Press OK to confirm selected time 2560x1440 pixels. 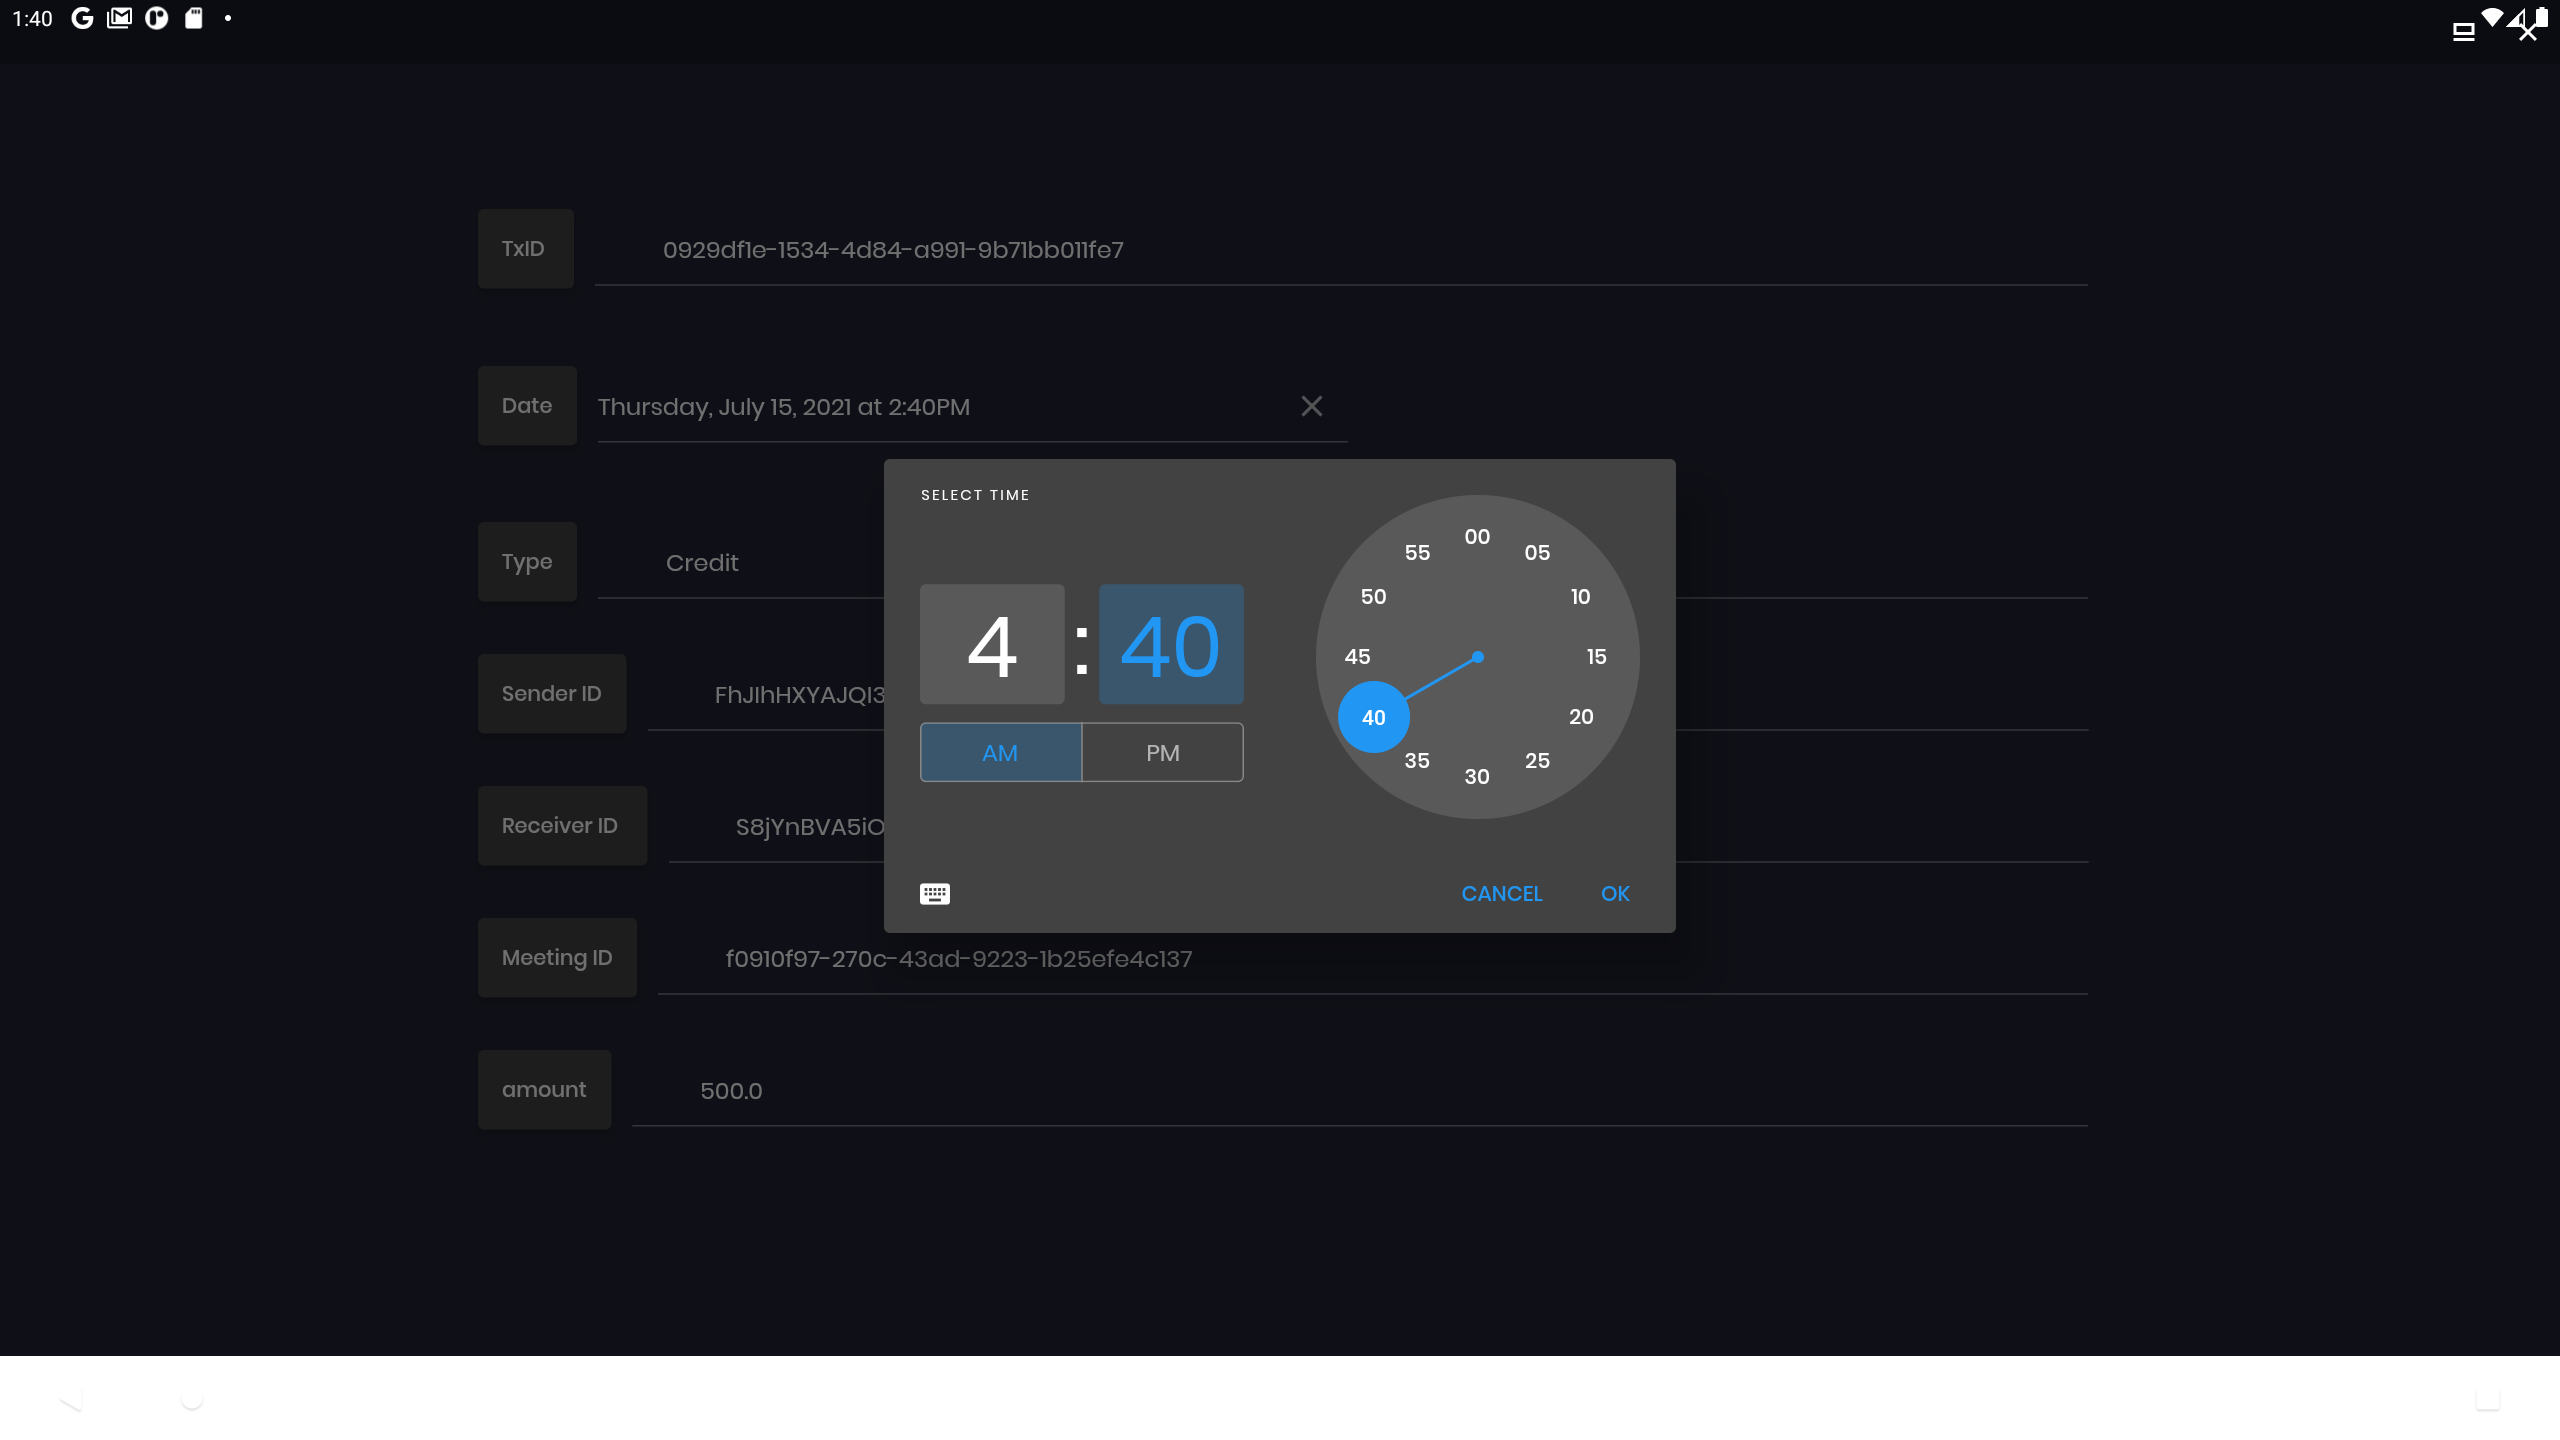[x=1616, y=893]
